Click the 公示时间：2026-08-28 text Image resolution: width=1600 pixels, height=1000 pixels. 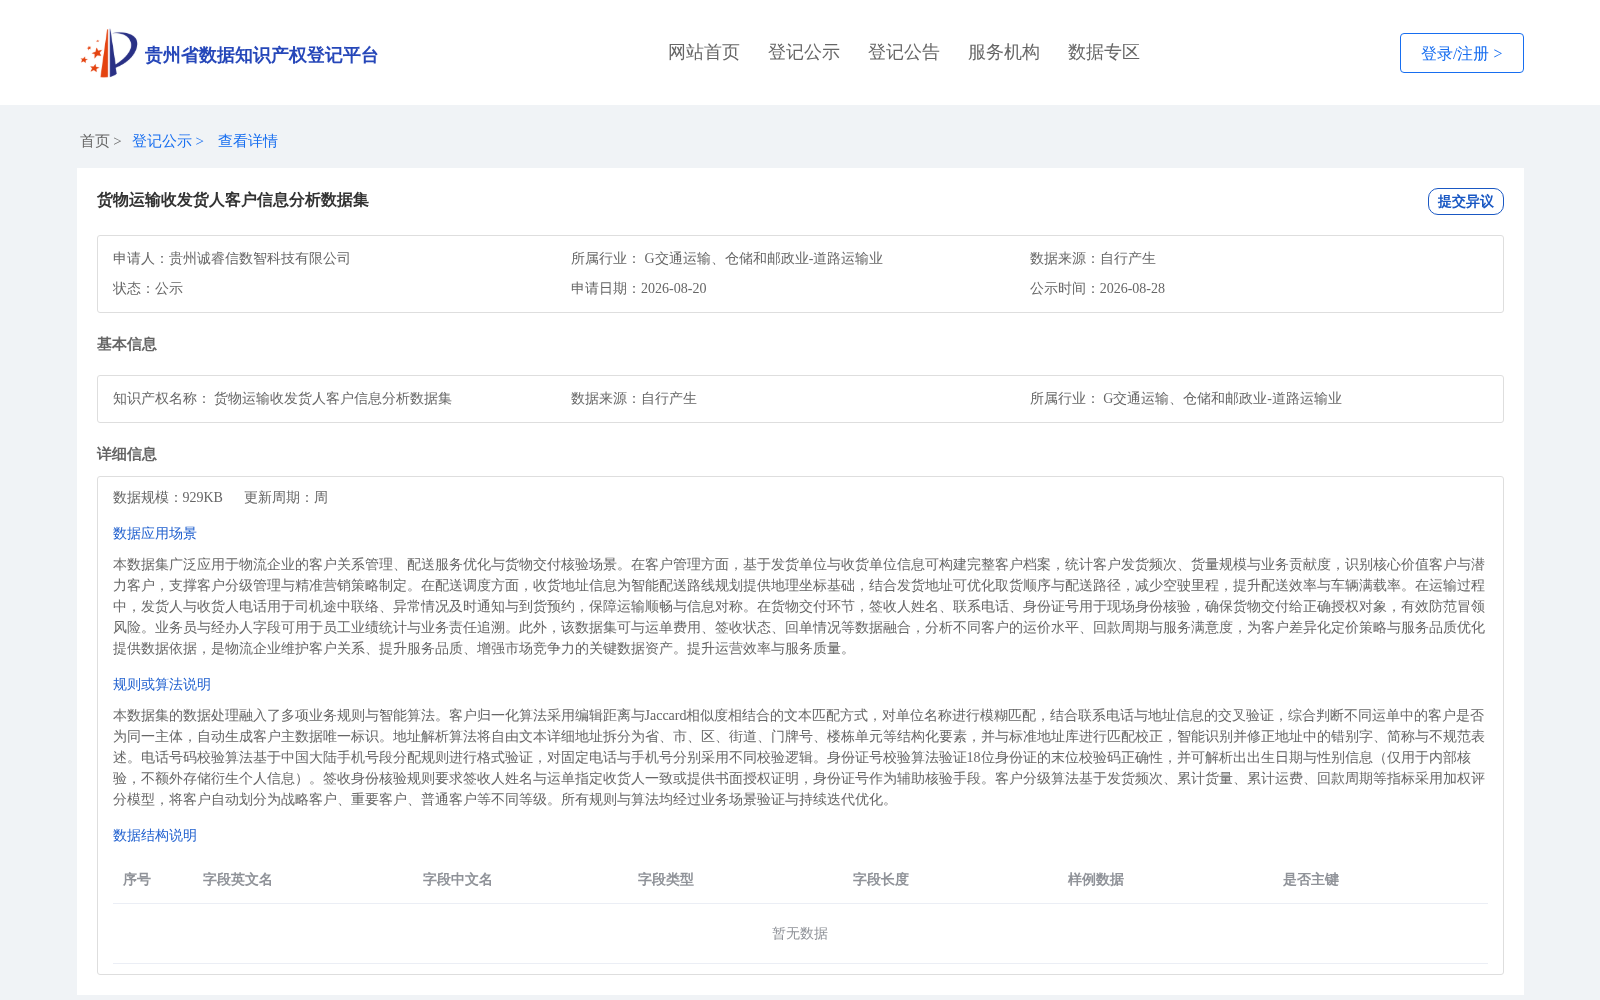click(1097, 288)
